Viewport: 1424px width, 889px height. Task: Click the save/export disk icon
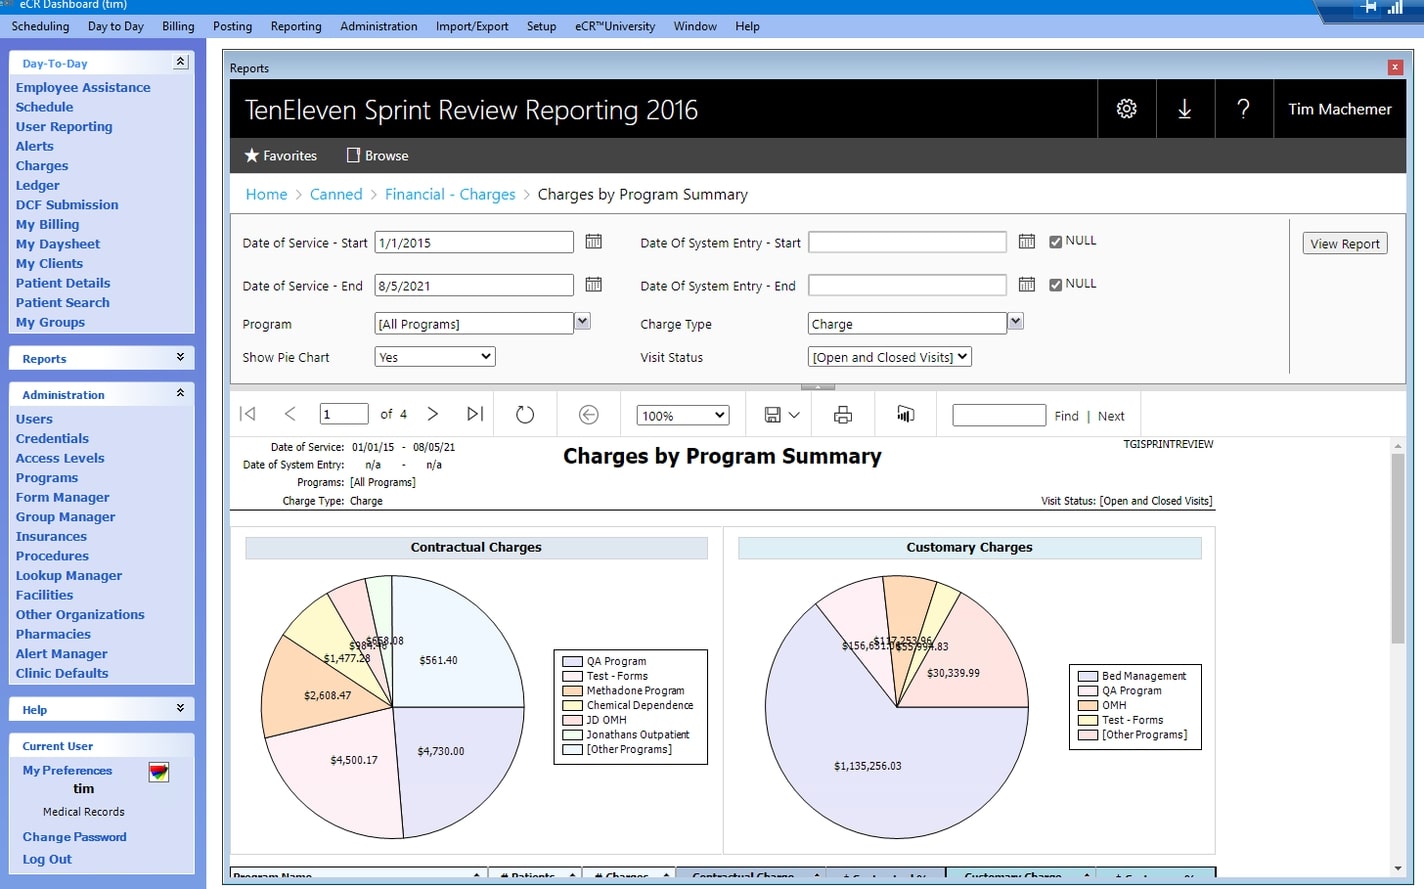click(773, 414)
